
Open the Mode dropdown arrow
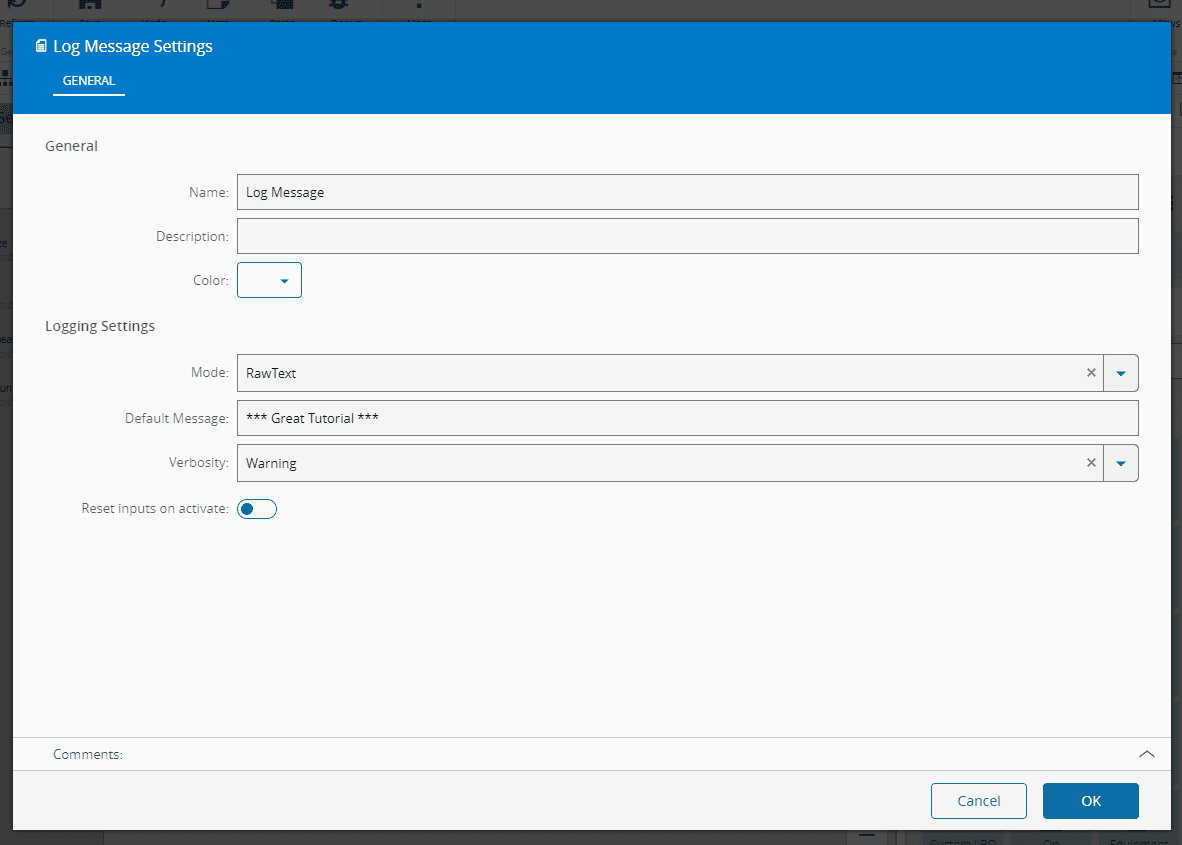[1121, 373]
